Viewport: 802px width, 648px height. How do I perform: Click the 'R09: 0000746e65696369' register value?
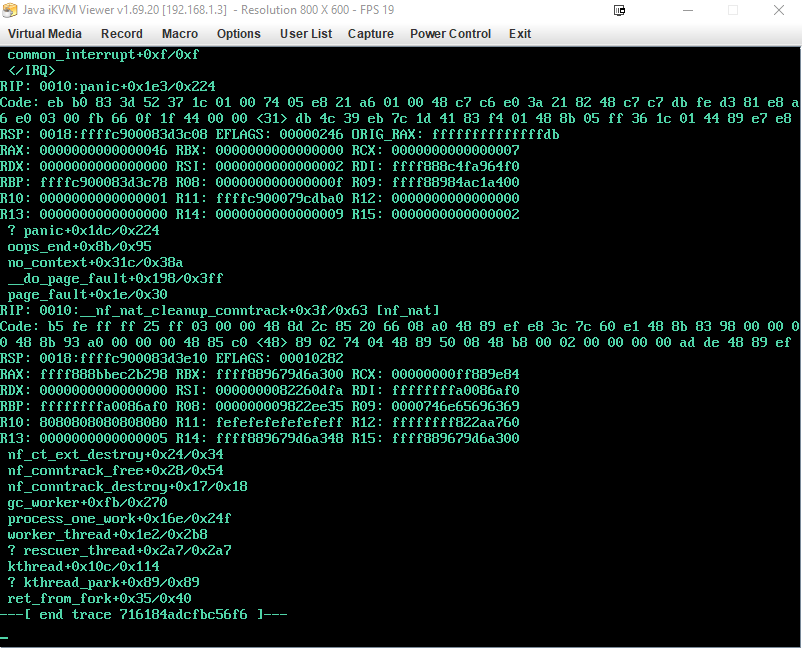click(435, 407)
